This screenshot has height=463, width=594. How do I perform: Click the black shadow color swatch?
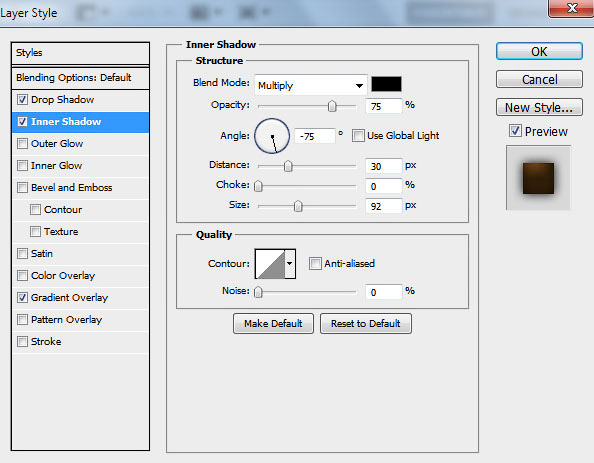tap(386, 84)
